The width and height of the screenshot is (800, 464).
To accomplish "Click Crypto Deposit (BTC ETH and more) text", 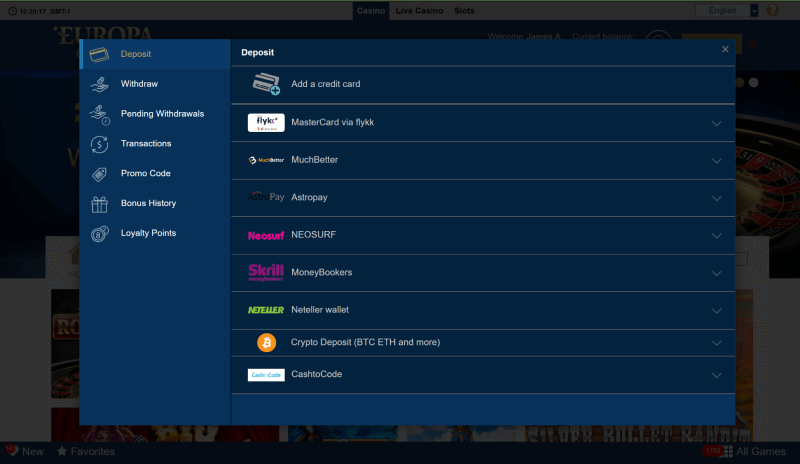I will pyautogui.click(x=365, y=343).
